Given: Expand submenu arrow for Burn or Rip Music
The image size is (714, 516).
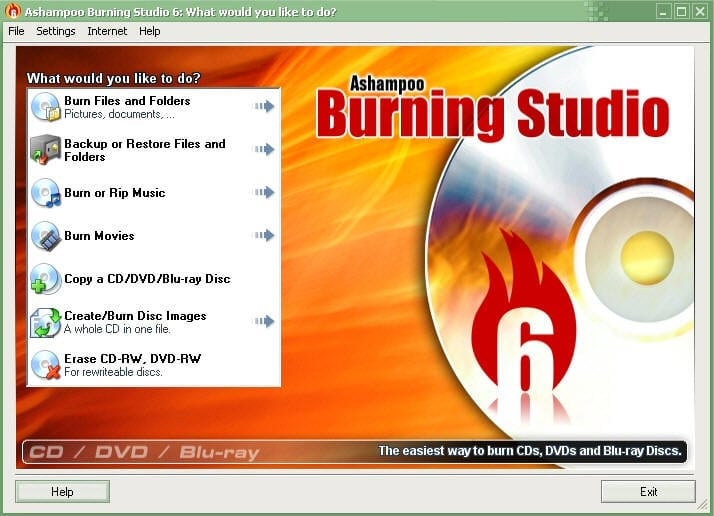Looking at the screenshot, I should pyautogui.click(x=264, y=192).
